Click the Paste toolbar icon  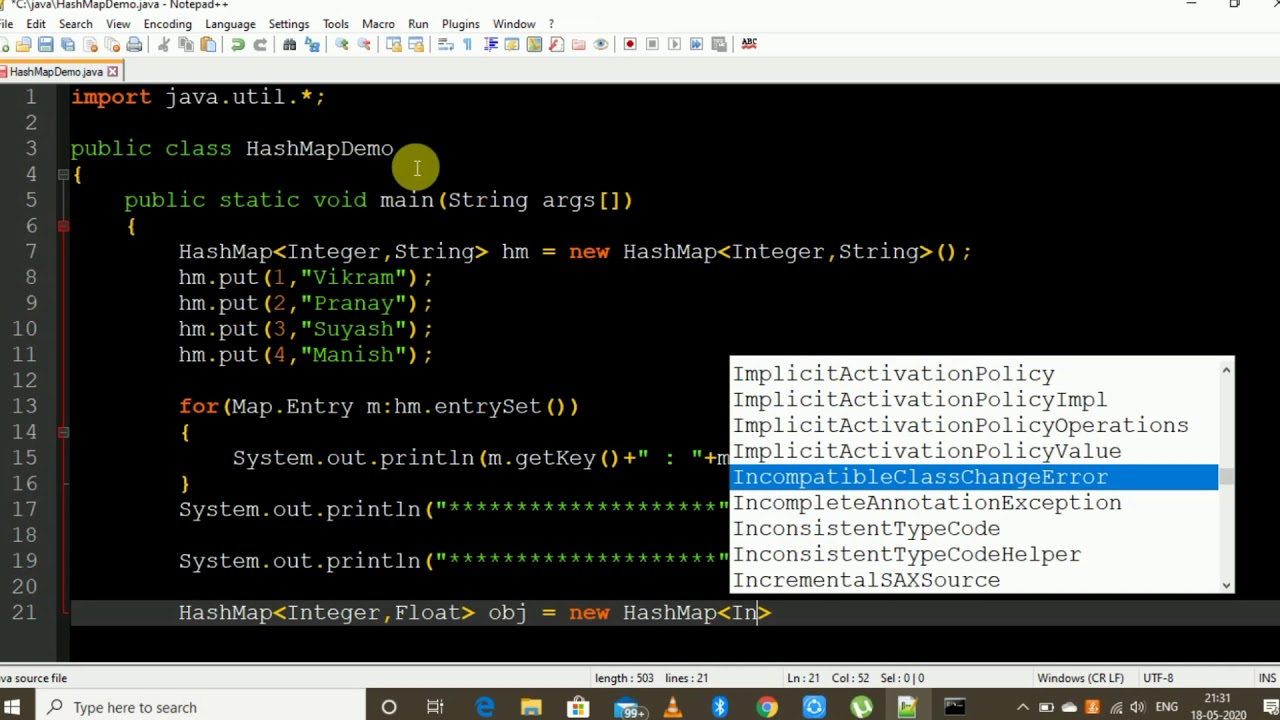click(208, 44)
